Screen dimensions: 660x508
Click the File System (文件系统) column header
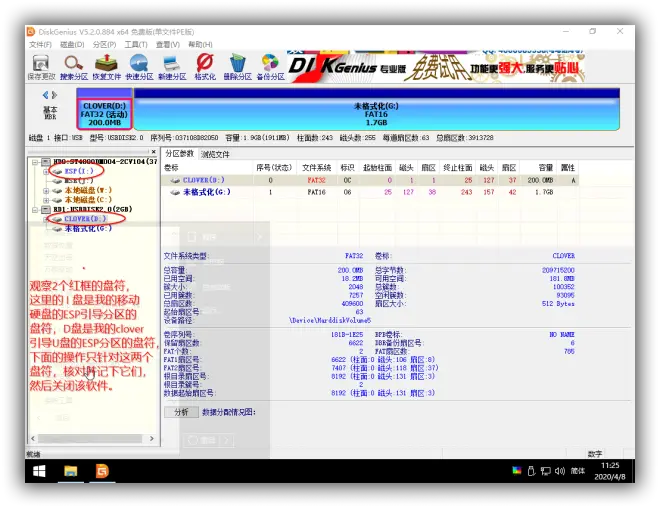[x=317, y=168]
